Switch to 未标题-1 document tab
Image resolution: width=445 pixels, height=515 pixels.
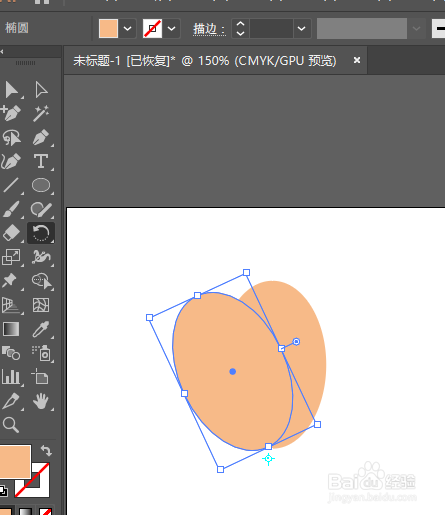[x=205, y=61]
